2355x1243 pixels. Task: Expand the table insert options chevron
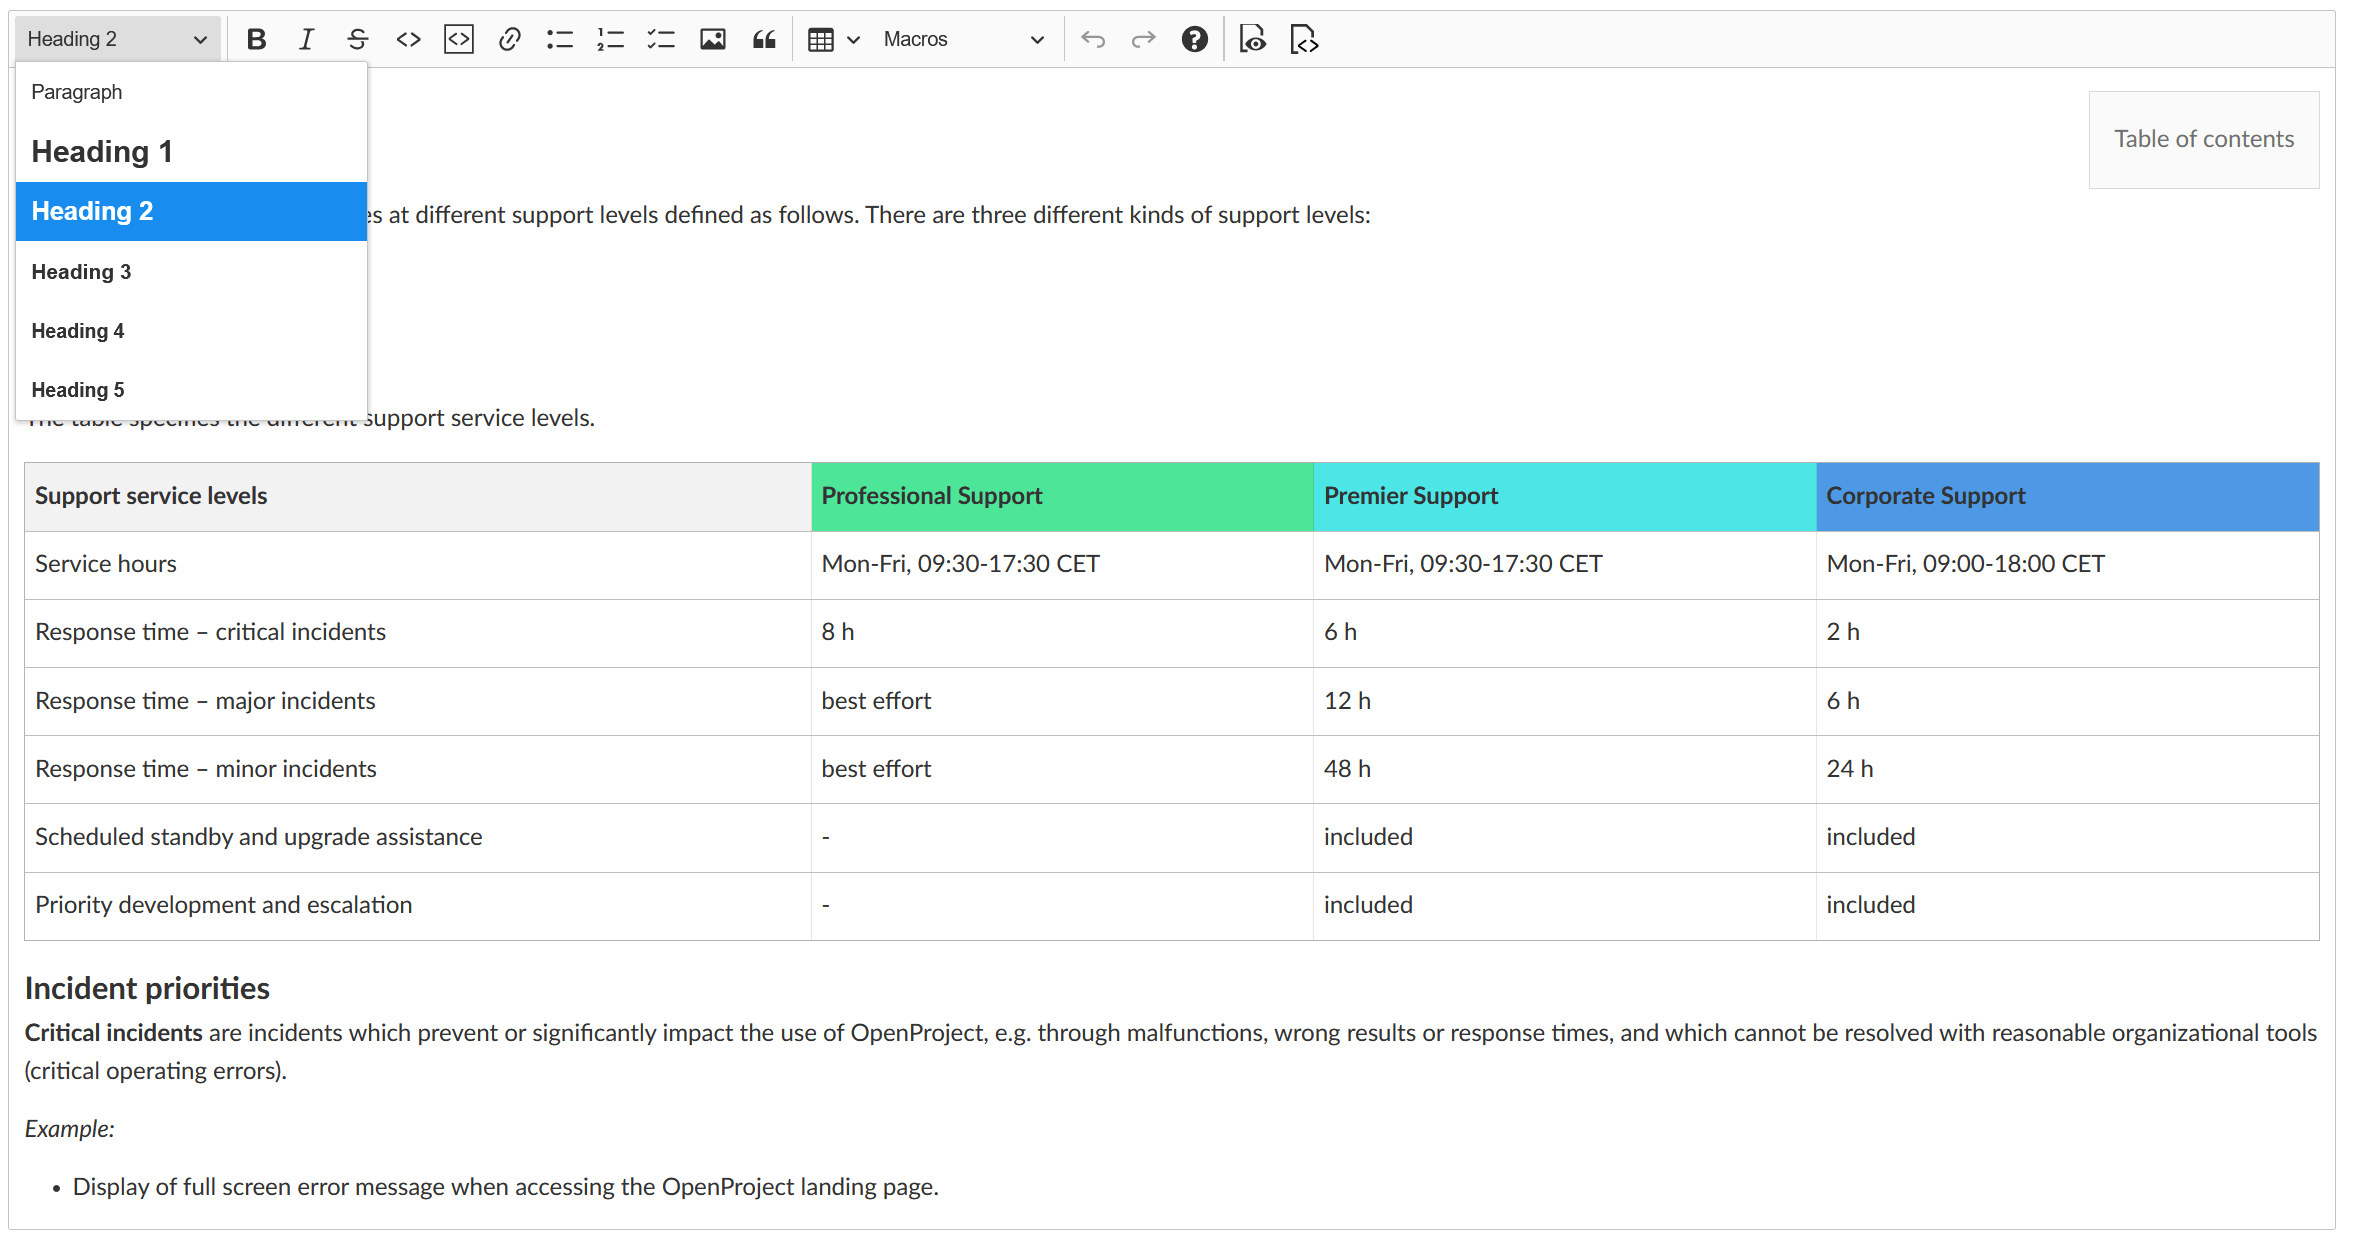click(853, 39)
